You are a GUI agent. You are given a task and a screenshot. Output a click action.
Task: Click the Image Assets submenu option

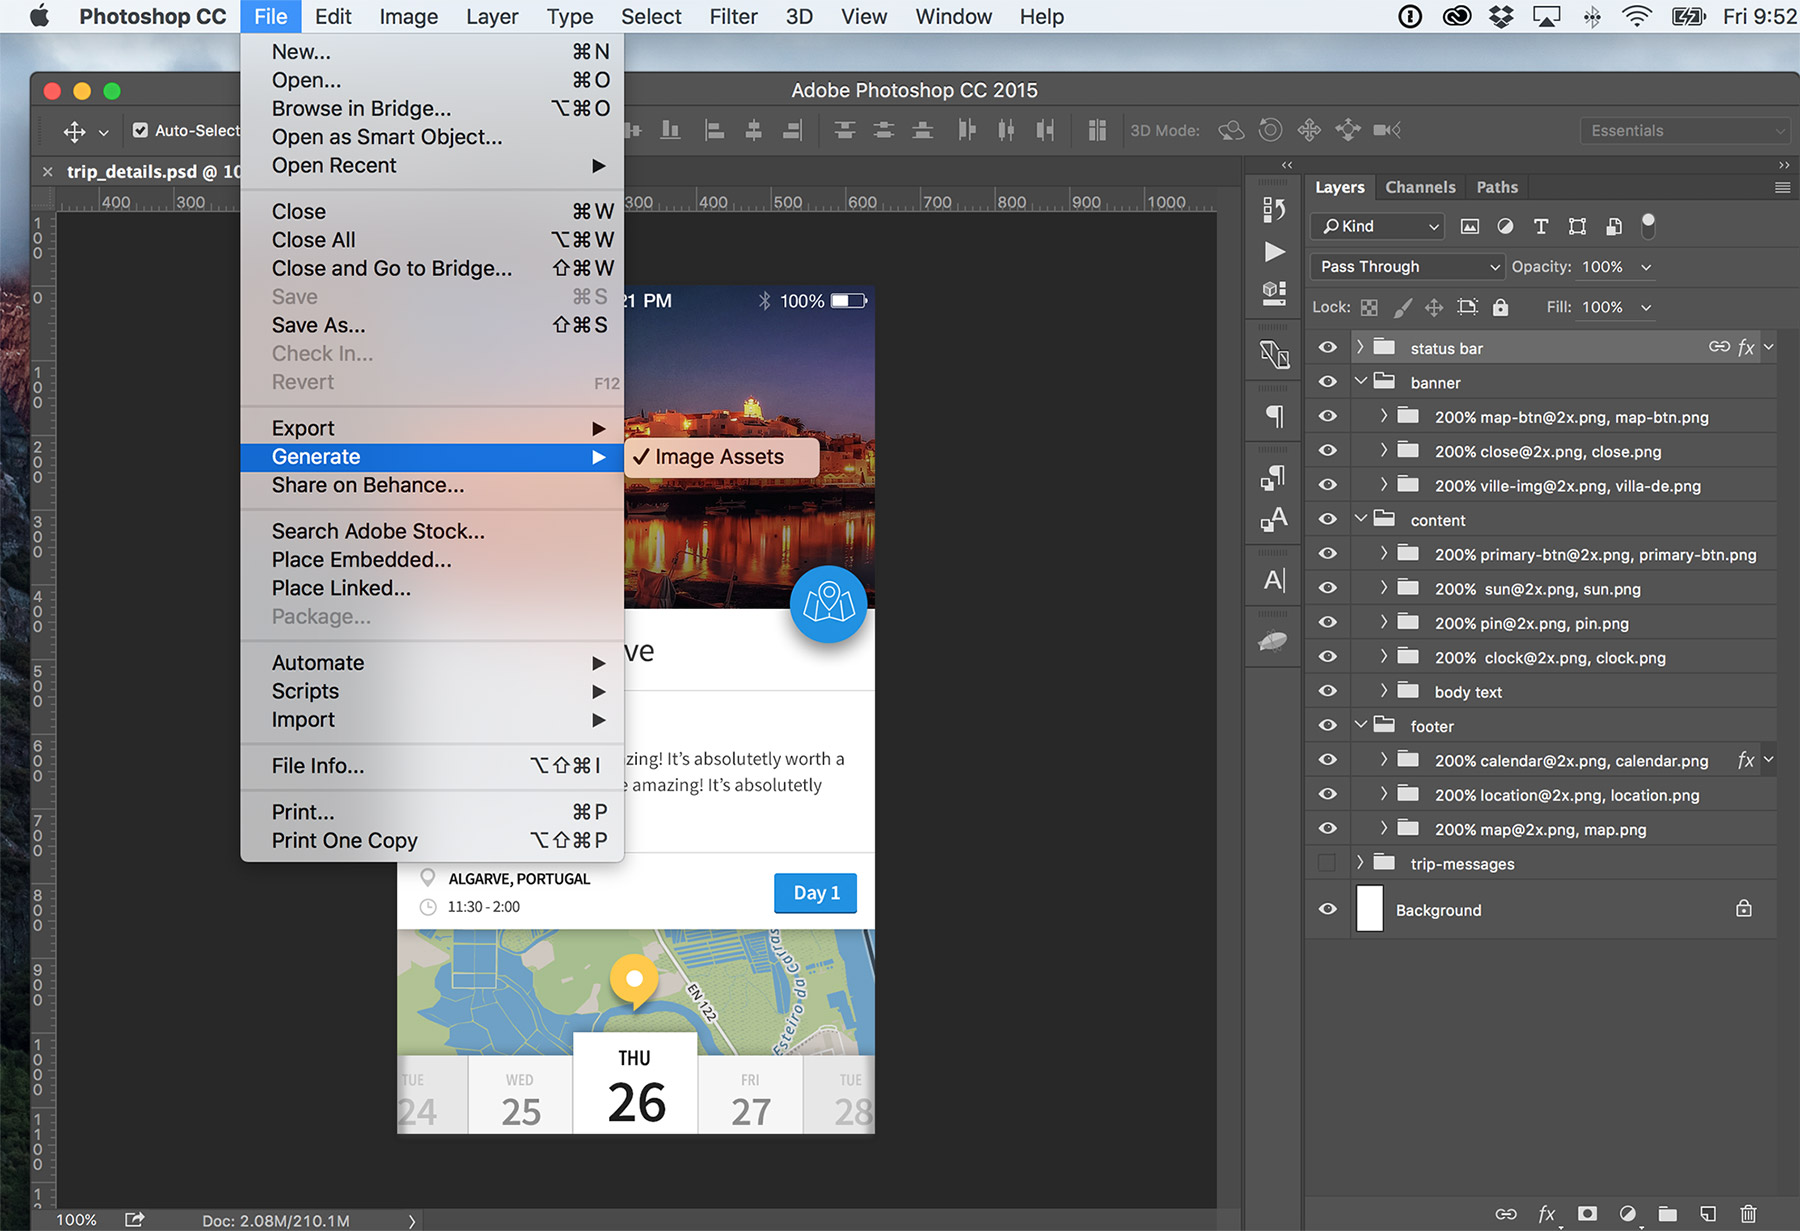point(719,457)
